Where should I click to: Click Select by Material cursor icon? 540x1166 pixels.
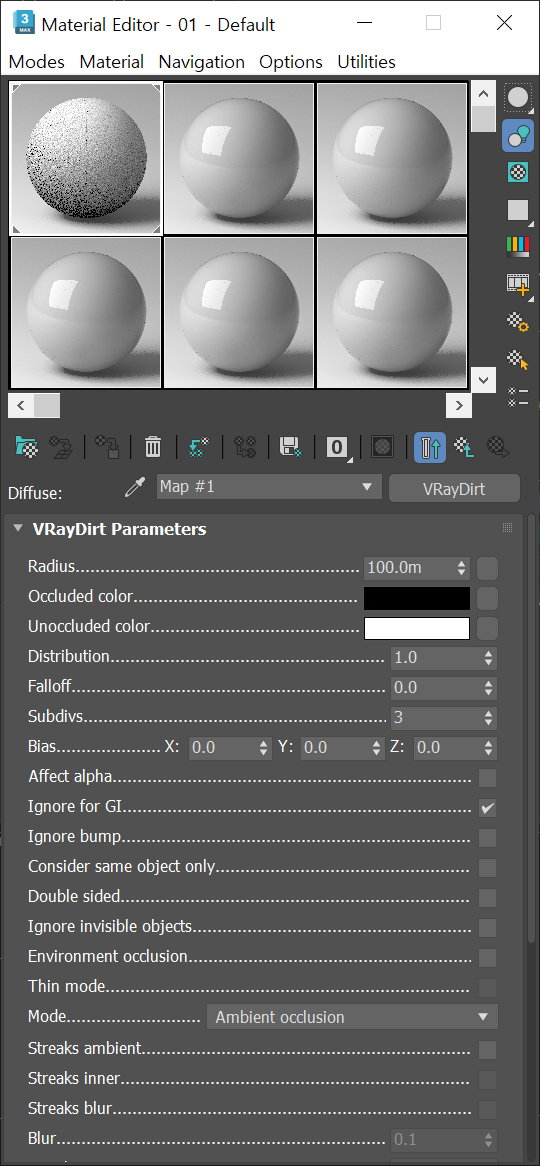pos(518,360)
